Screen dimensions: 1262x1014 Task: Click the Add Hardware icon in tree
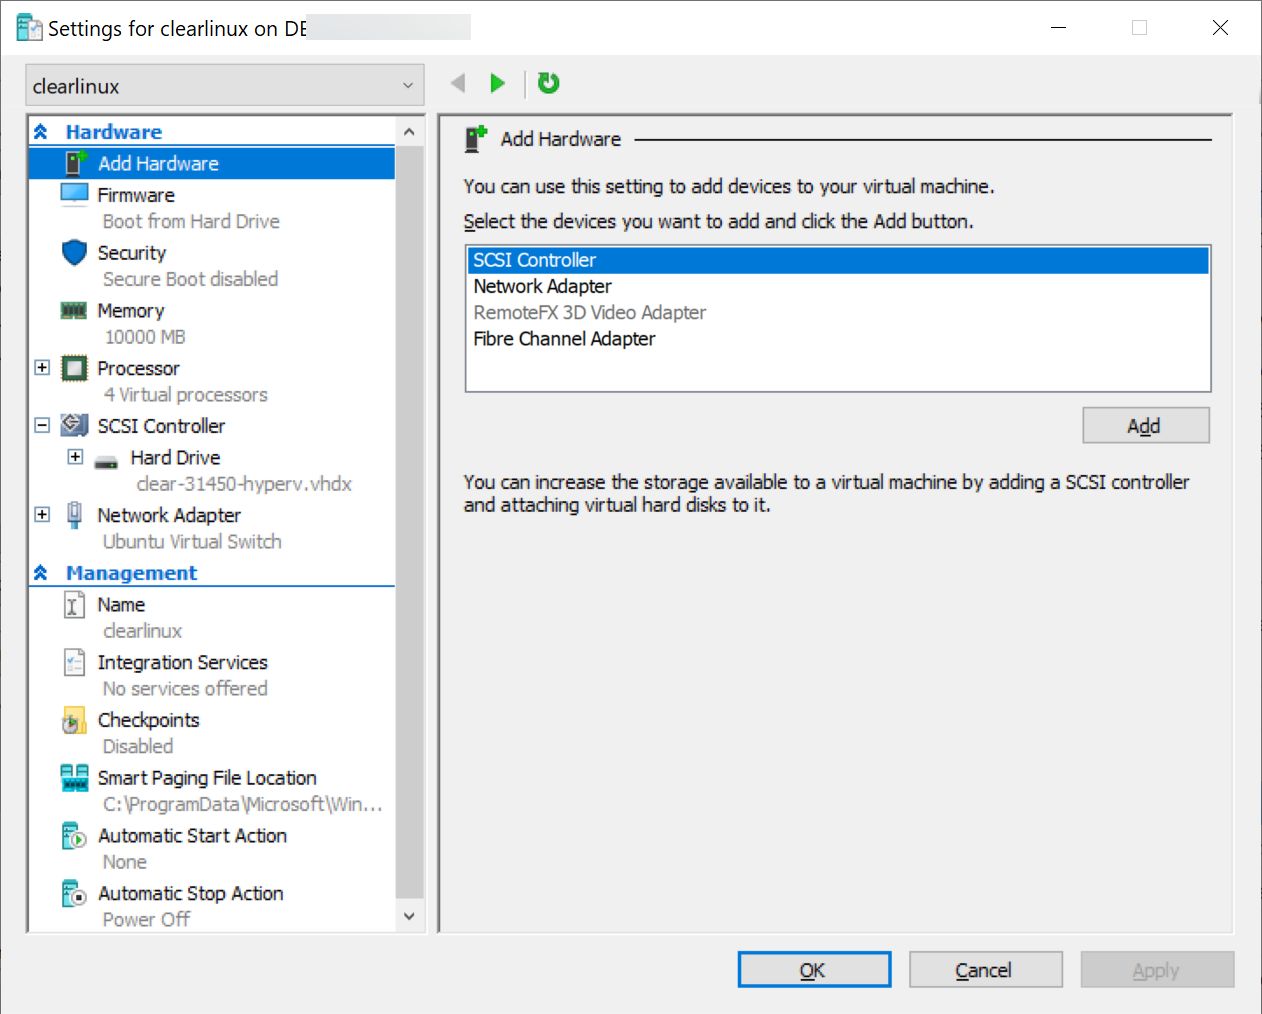click(76, 163)
